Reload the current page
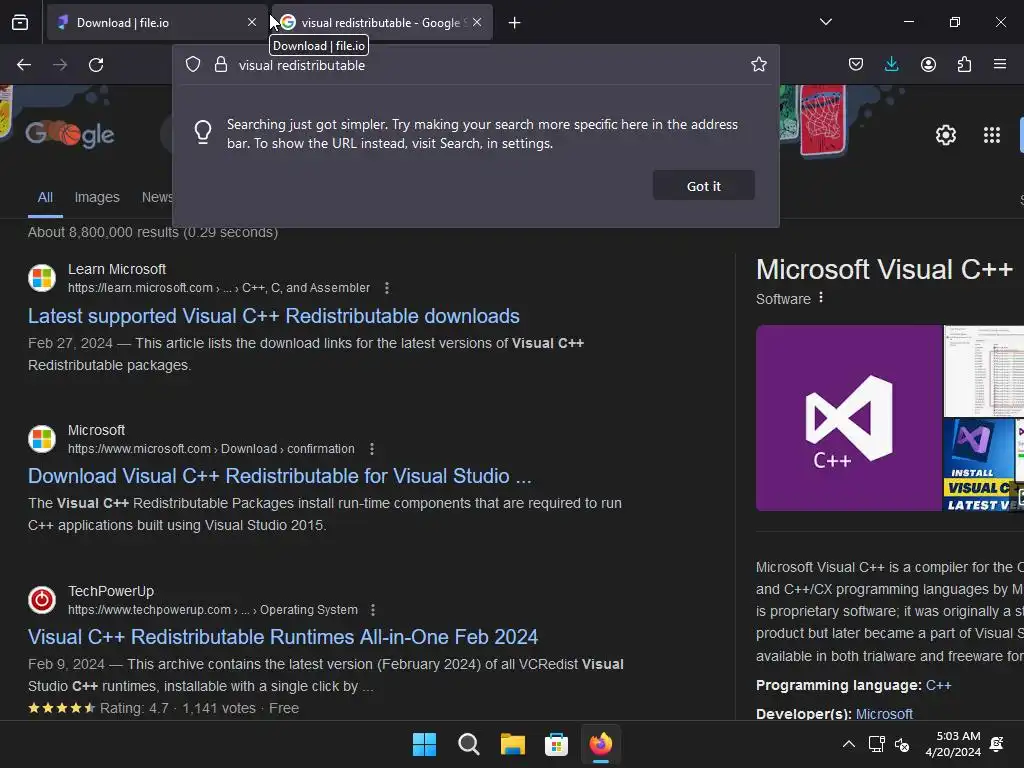The height and width of the screenshot is (768, 1024). (96, 65)
